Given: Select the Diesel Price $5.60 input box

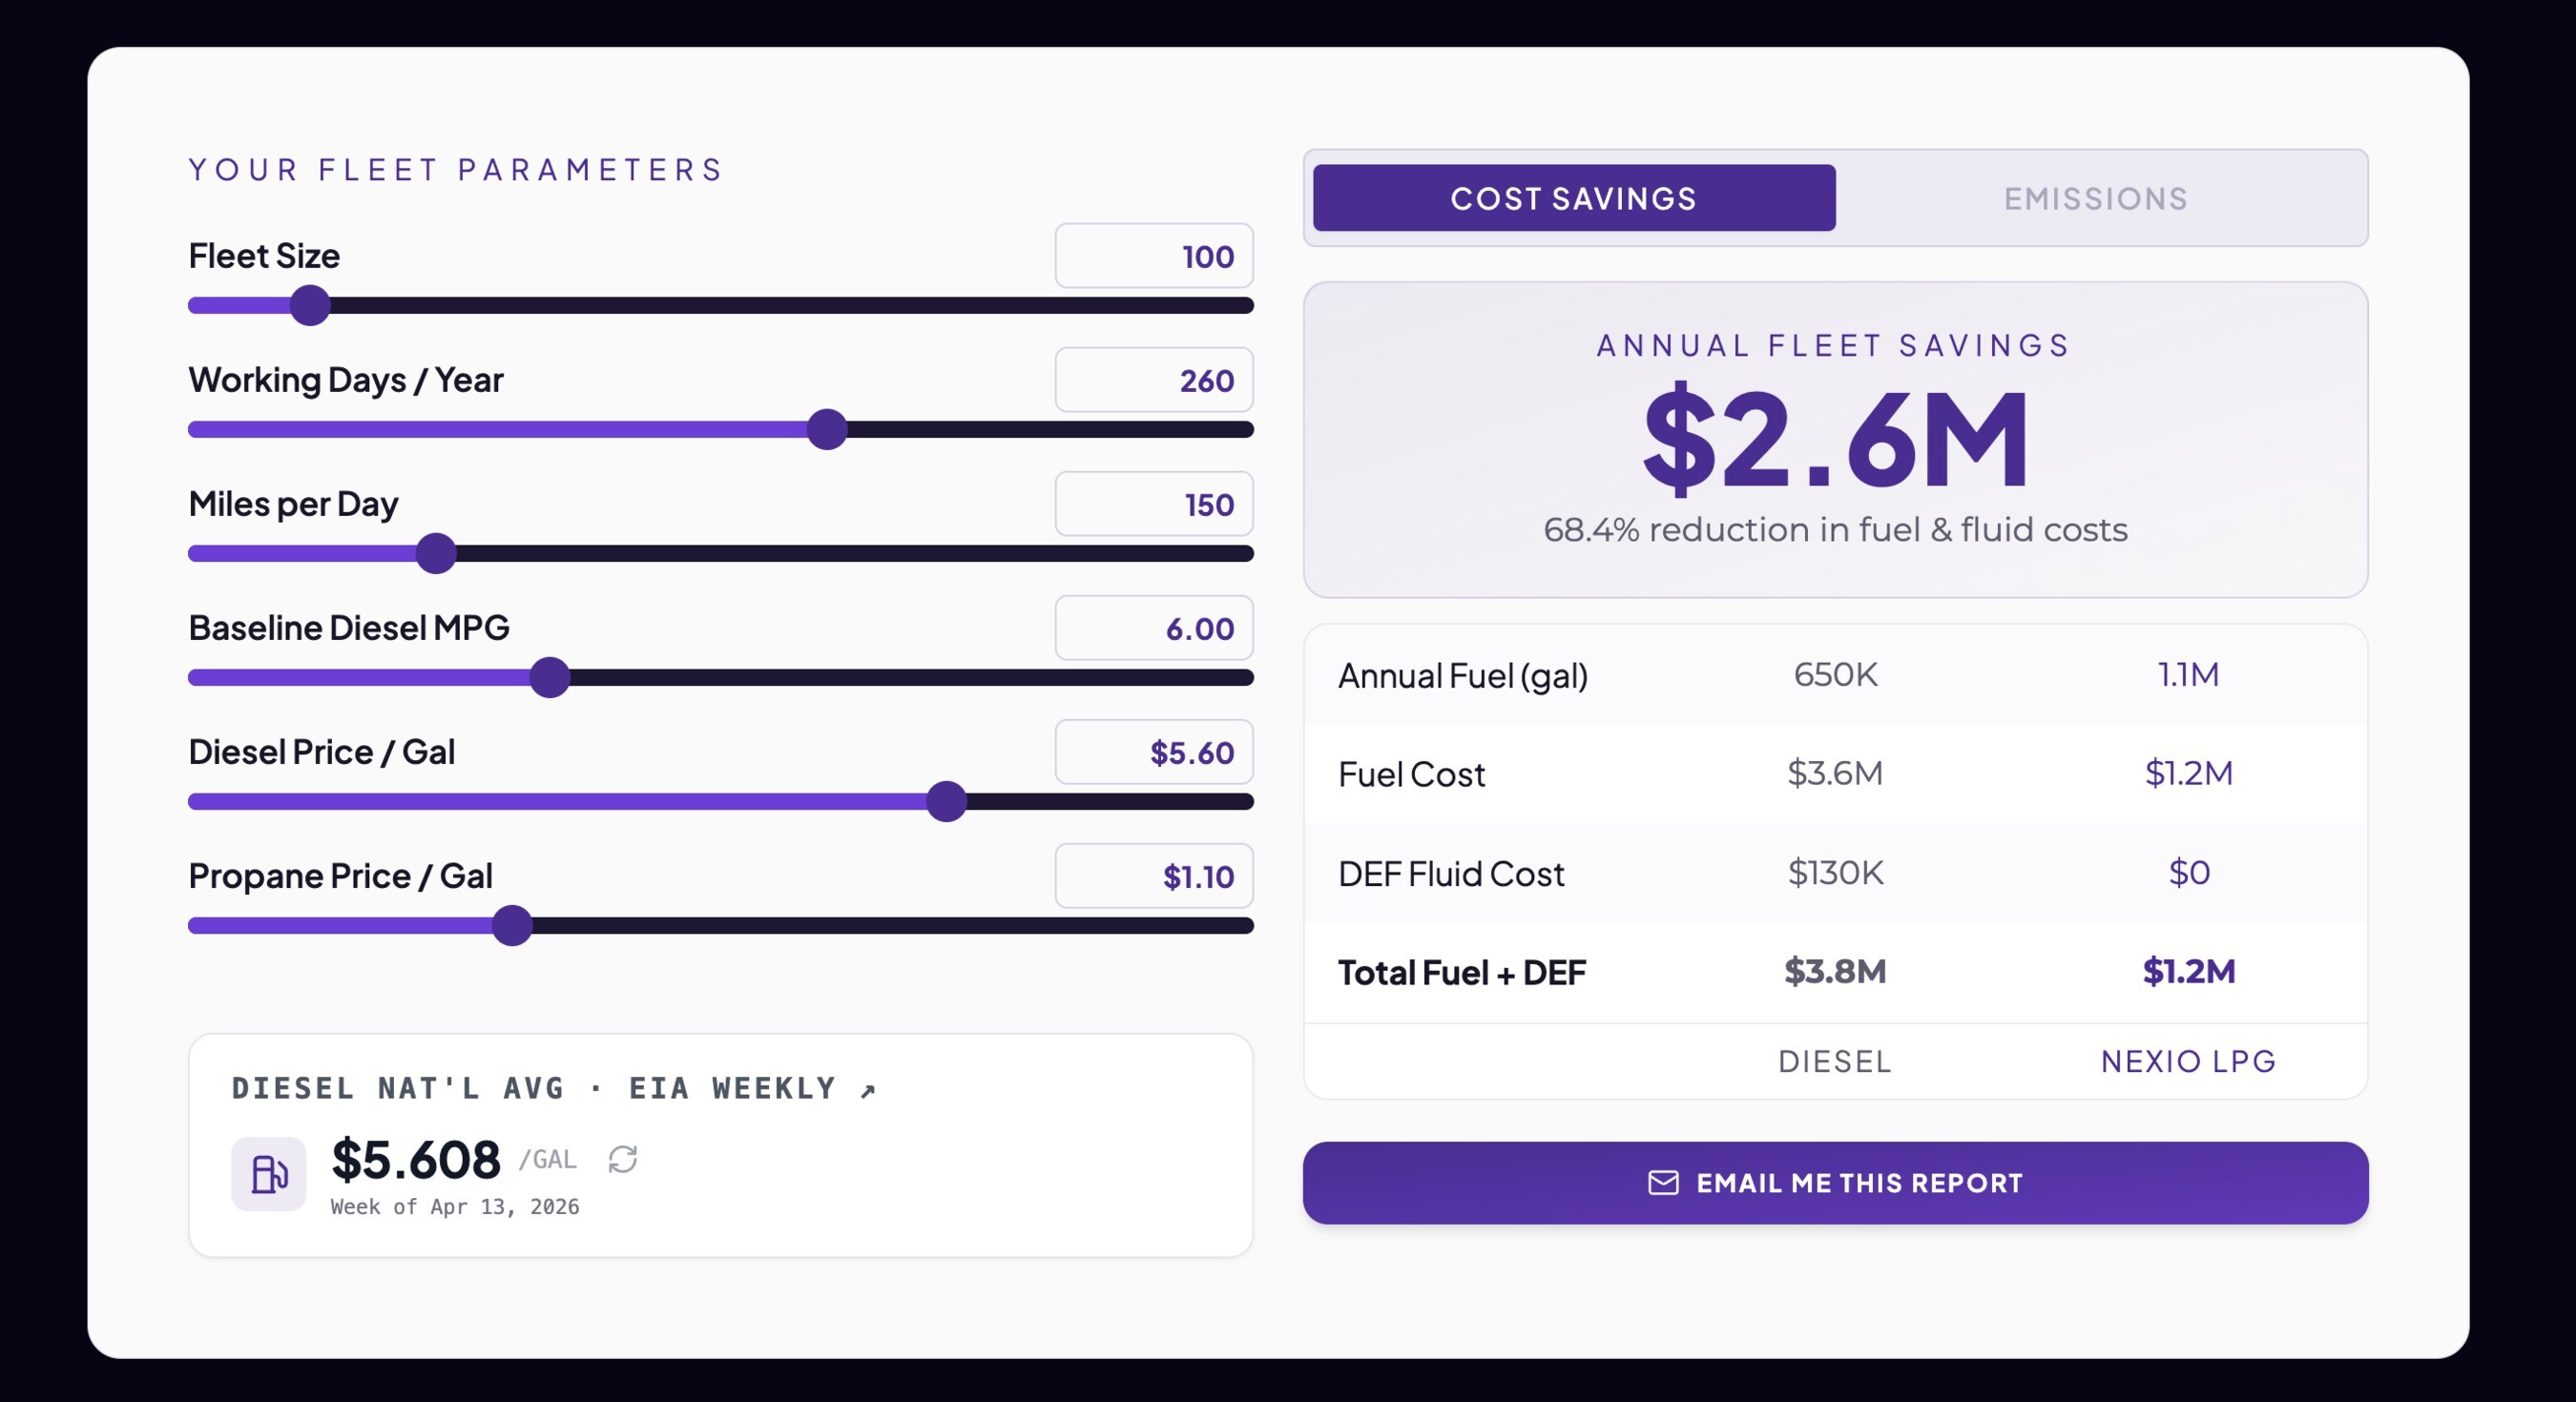Looking at the screenshot, I should pos(1153,752).
